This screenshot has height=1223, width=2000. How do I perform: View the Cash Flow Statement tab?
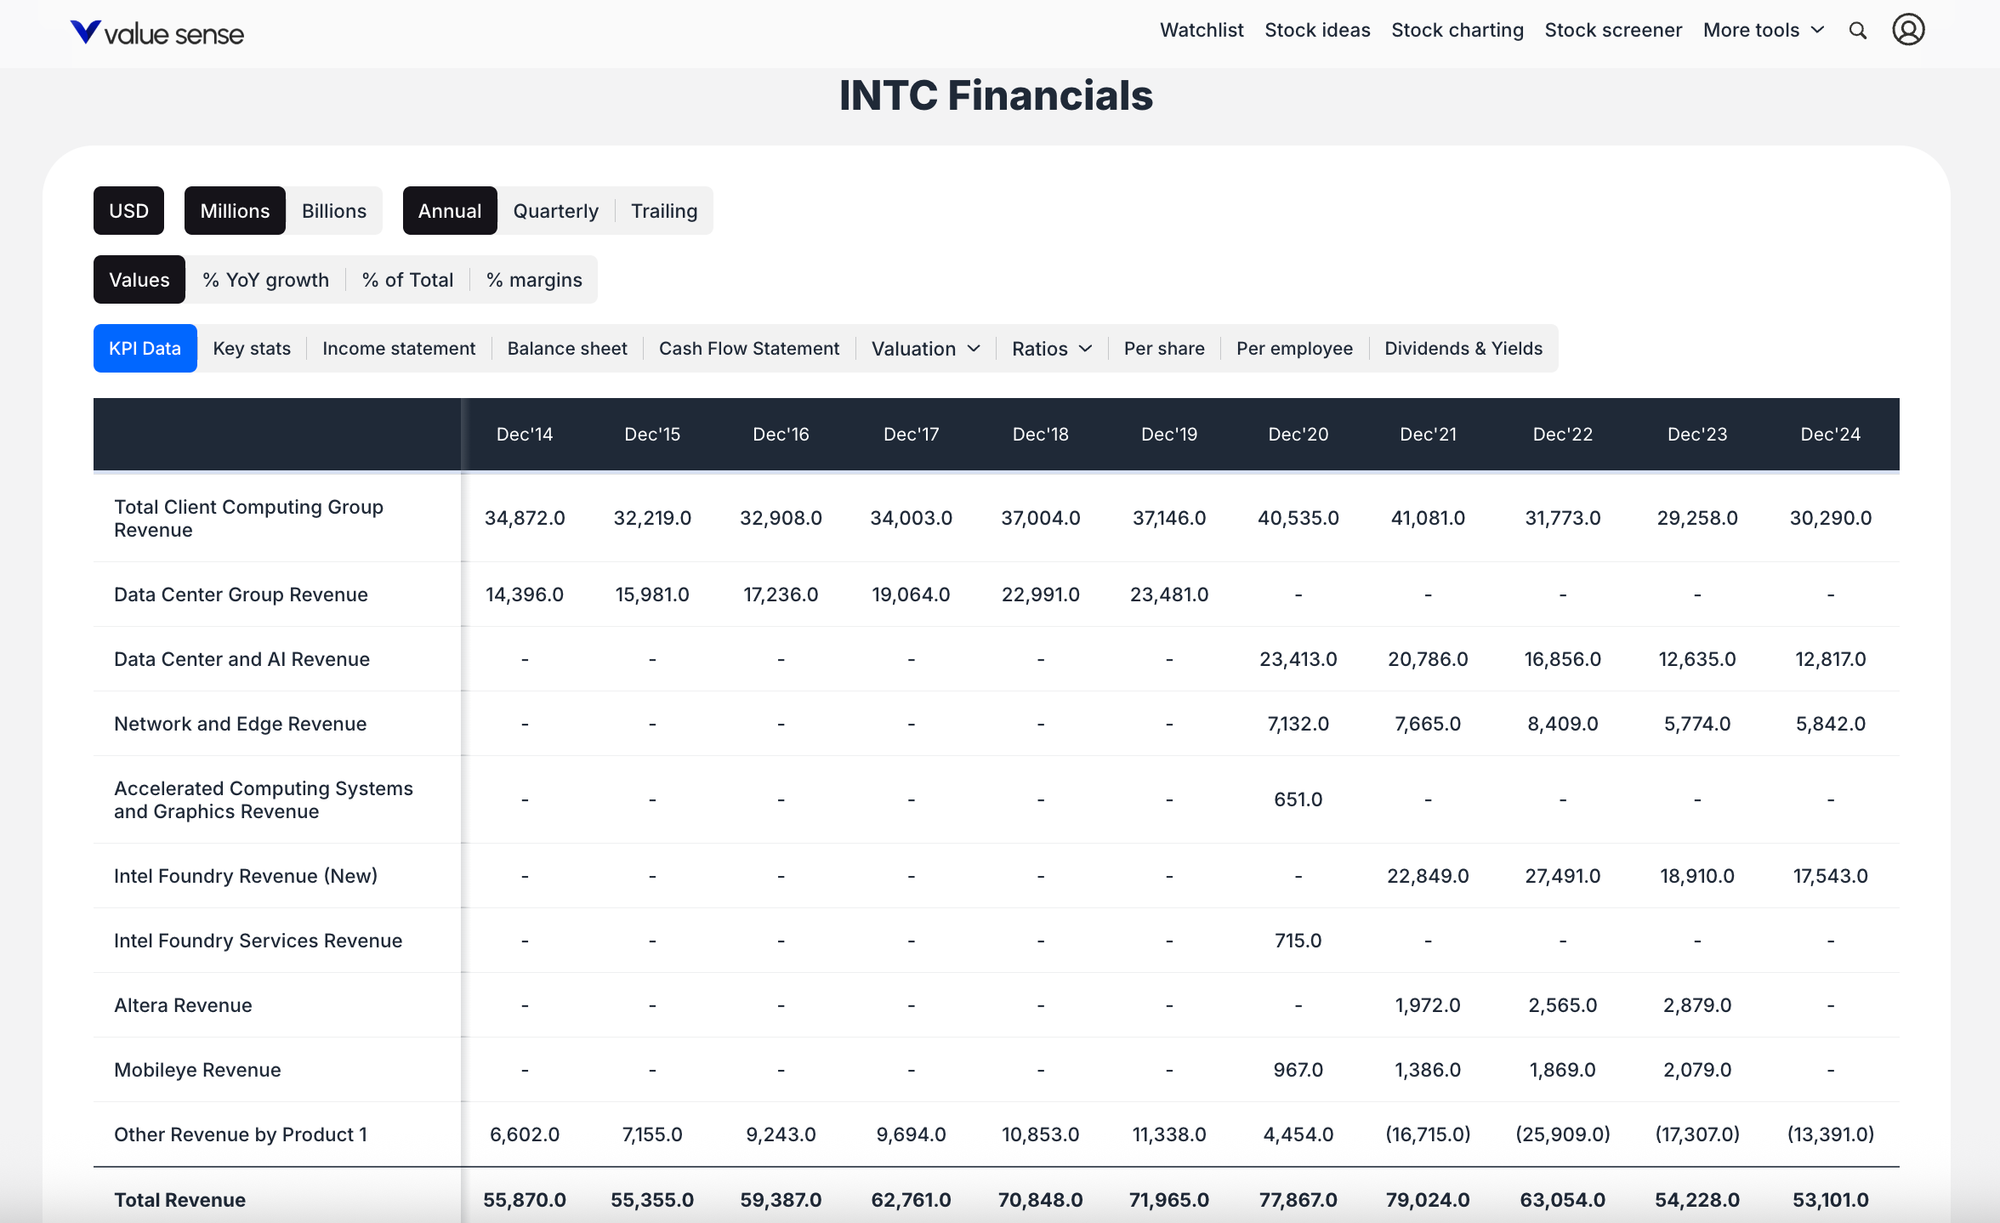pos(748,348)
